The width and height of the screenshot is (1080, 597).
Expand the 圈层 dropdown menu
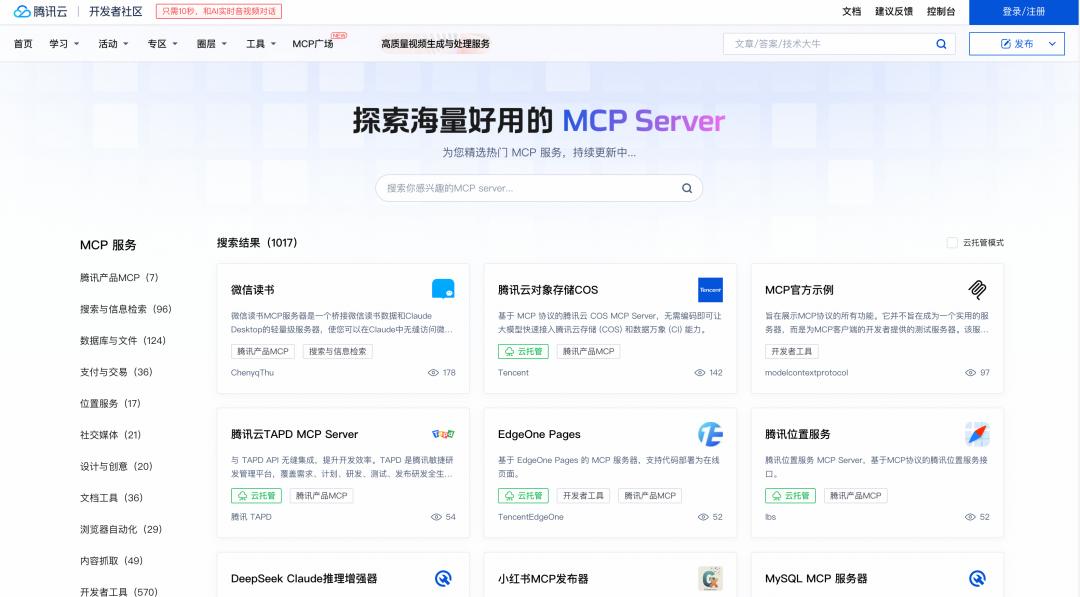(211, 44)
